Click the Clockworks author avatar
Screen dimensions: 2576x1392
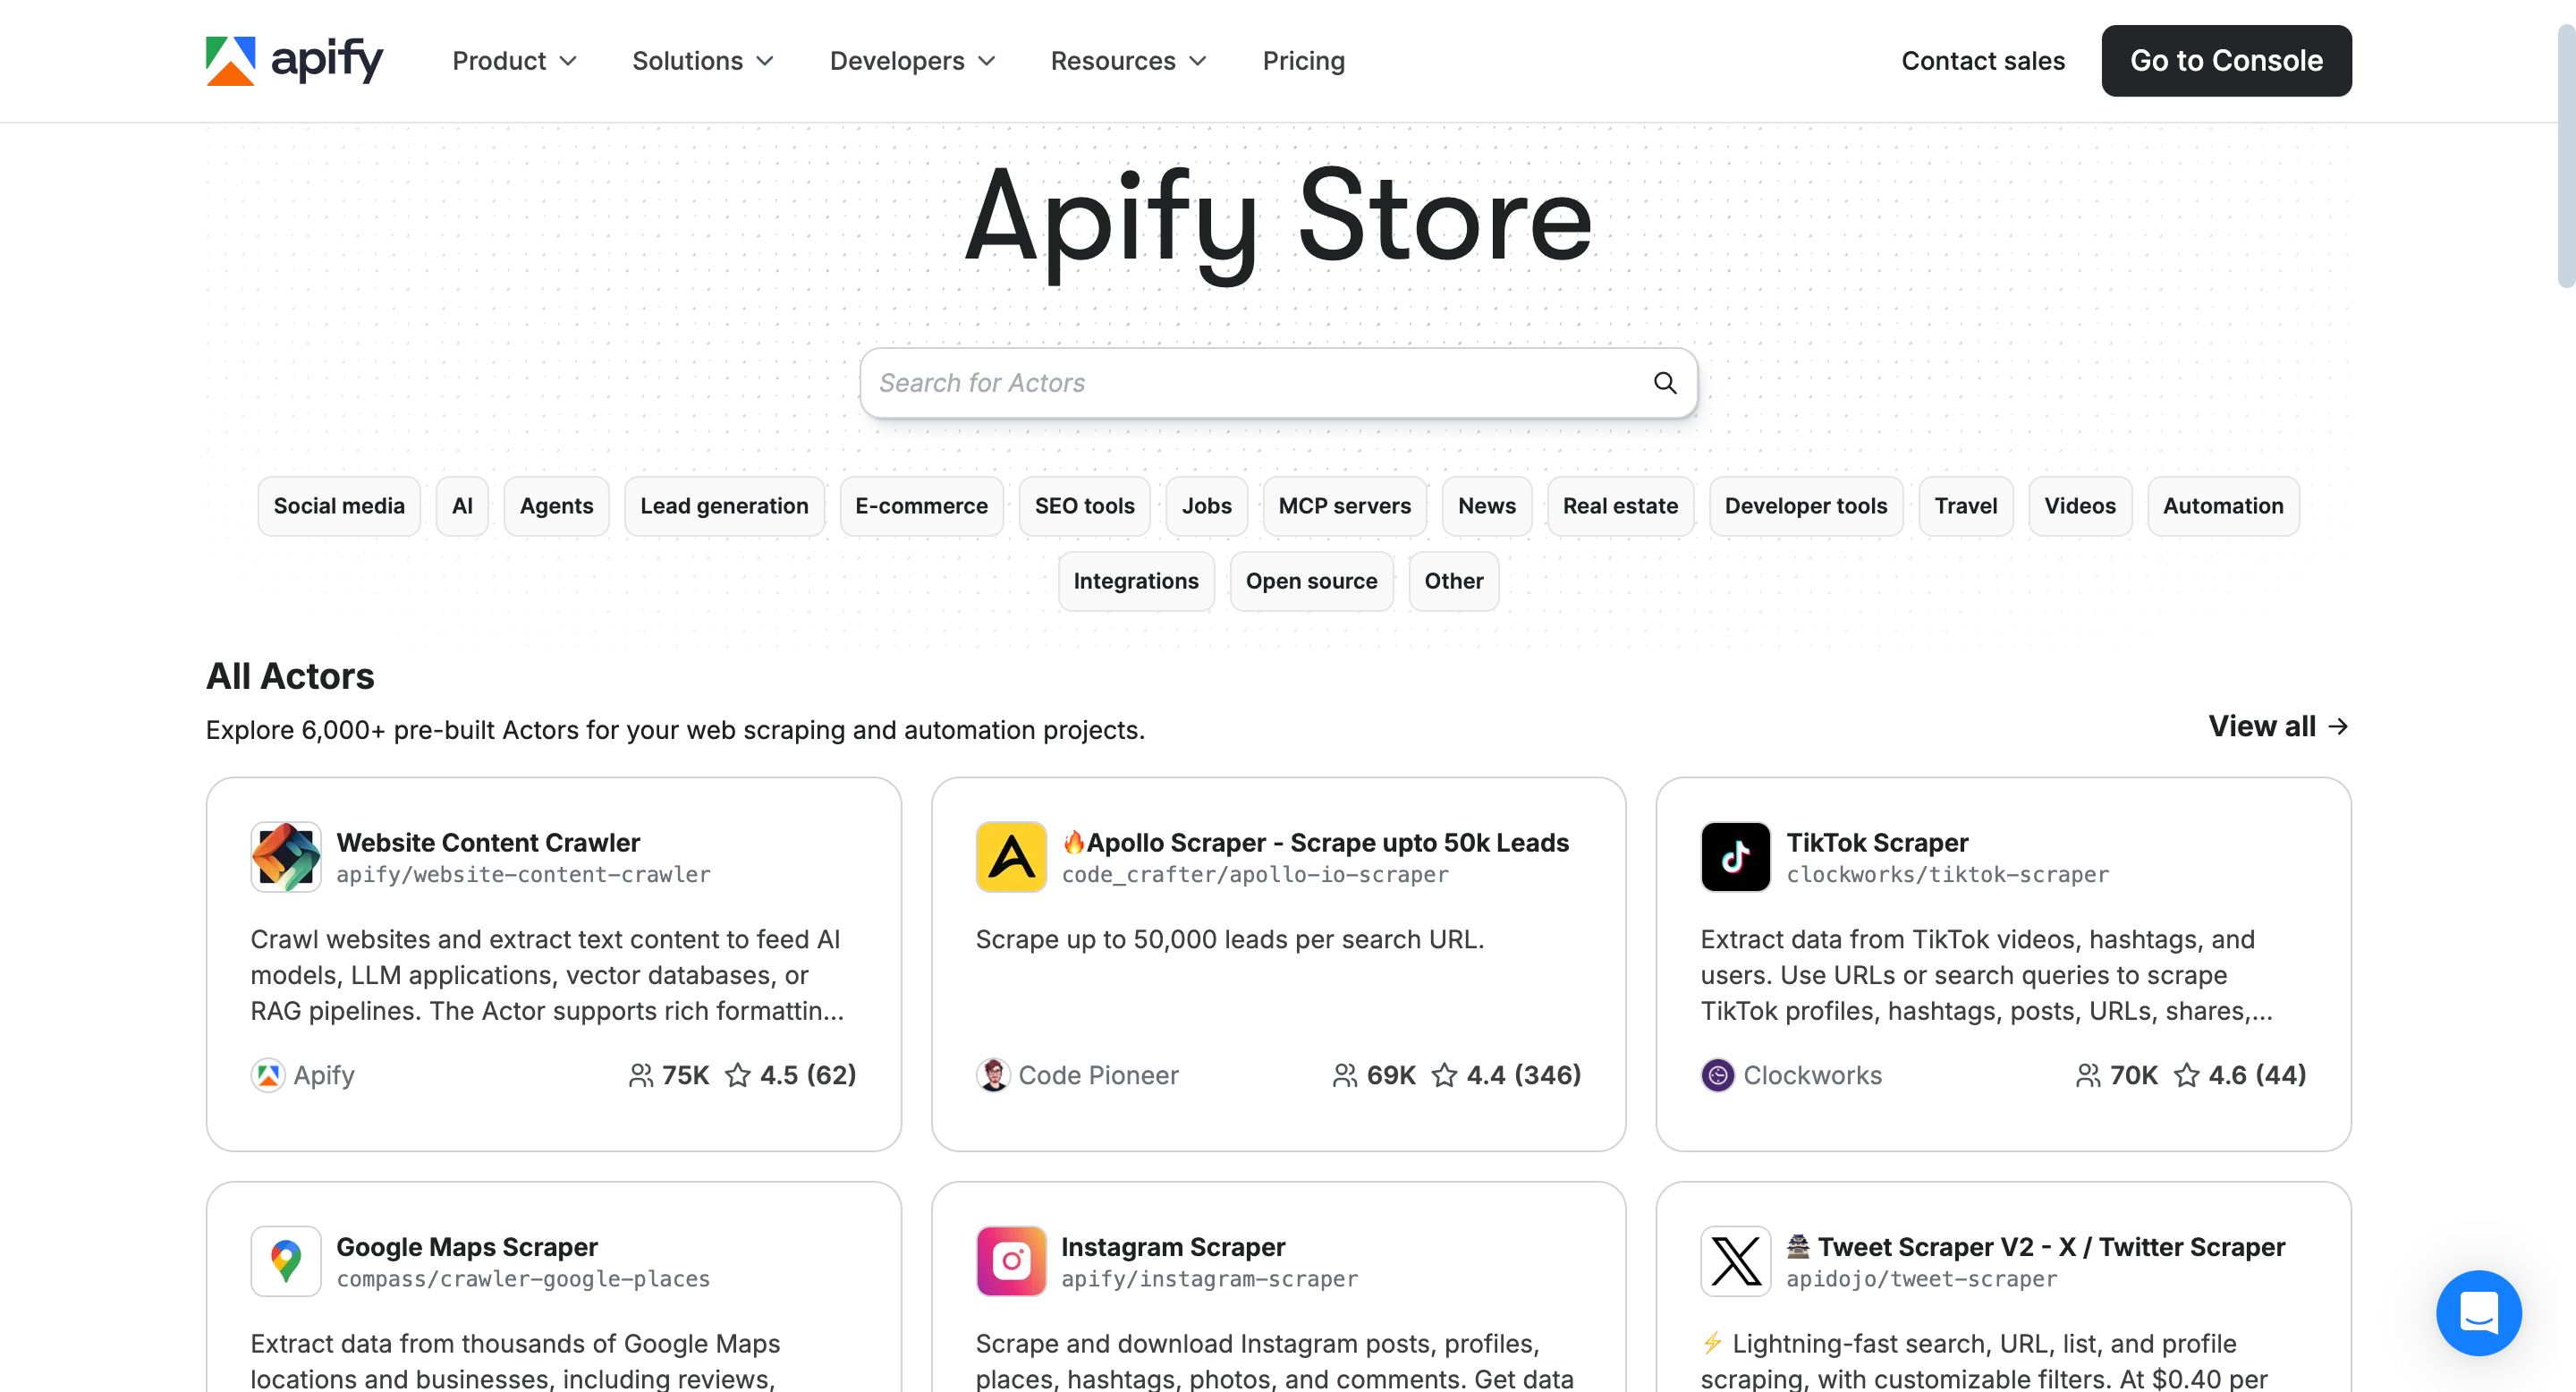click(x=1717, y=1075)
